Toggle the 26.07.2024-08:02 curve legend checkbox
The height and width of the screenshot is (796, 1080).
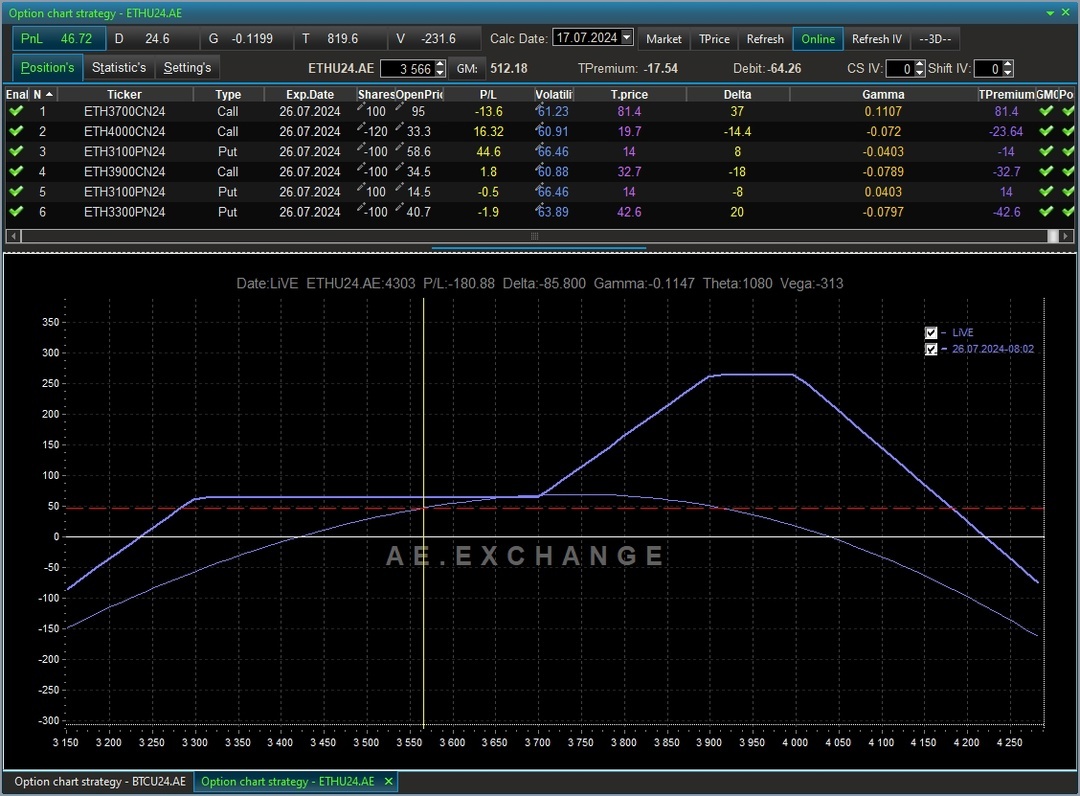pyautogui.click(x=931, y=349)
